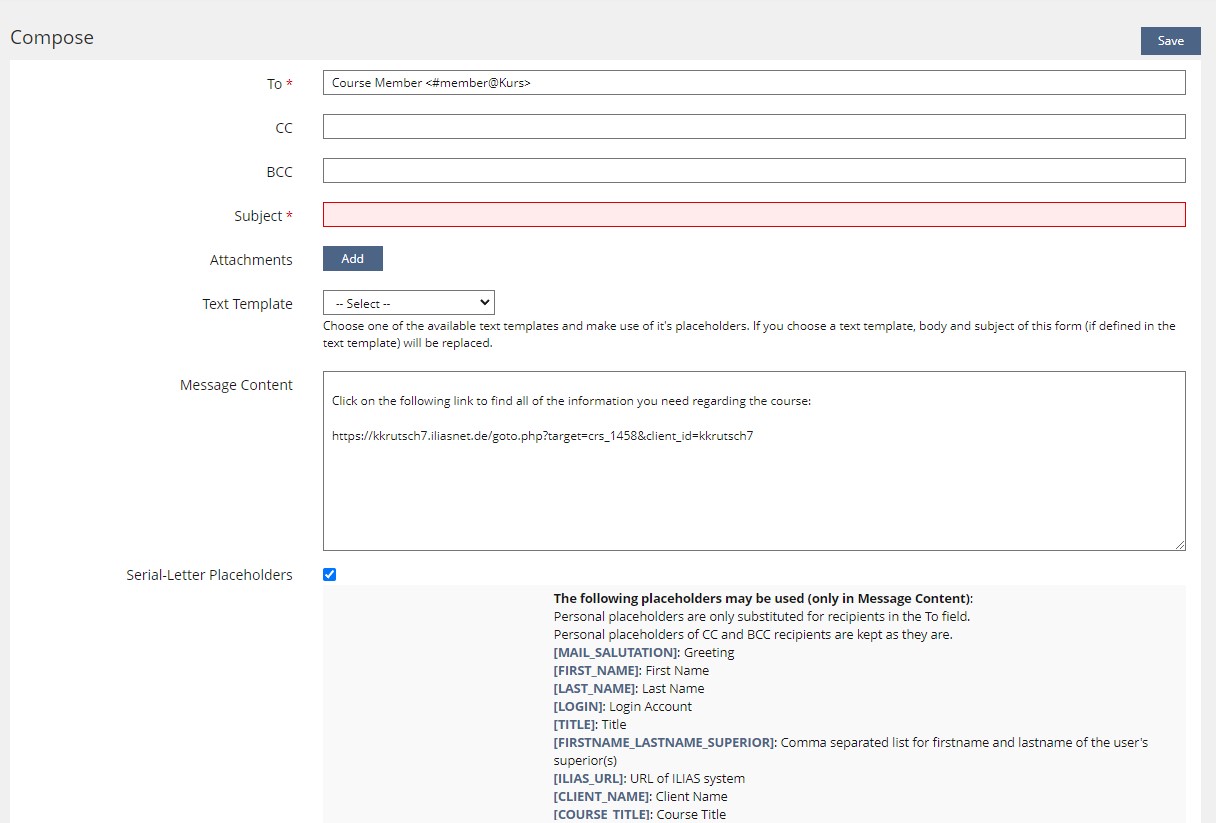Viewport: 1216px width, 823px height.
Task: Click the [TITLE] placeholder
Action: [575, 725]
